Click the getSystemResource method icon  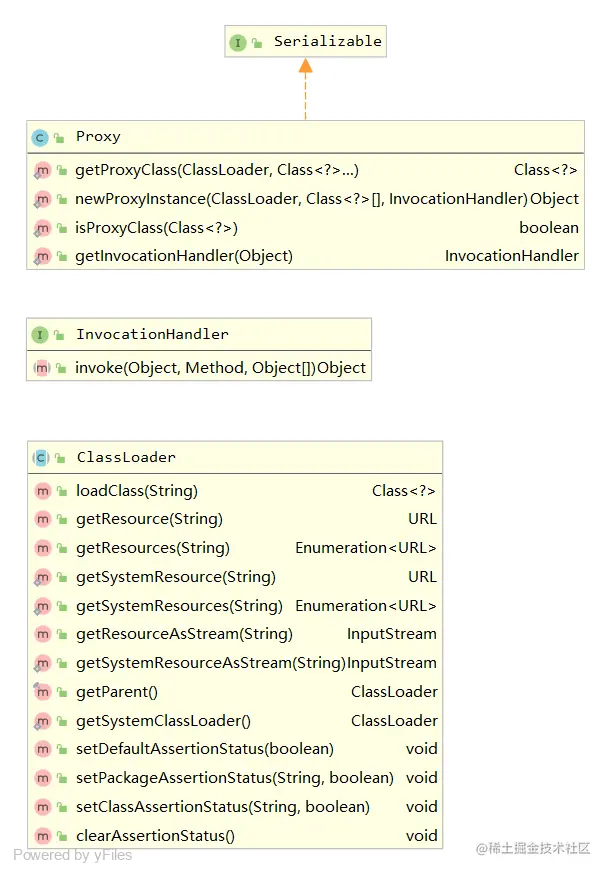click(43, 578)
